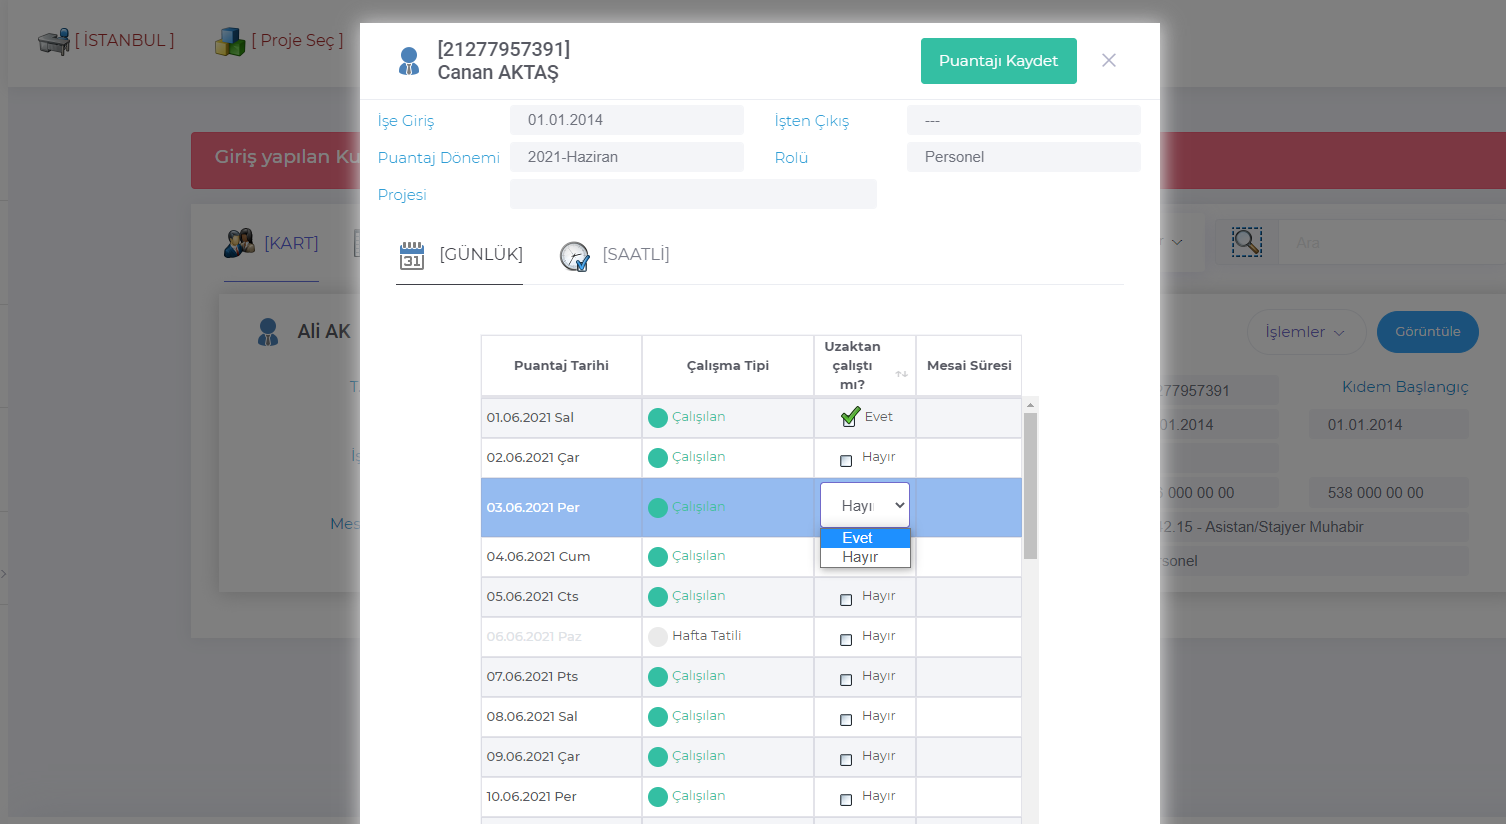Choose Hayır option in the dropdown list
Viewport: 1506px width, 824px height.
[860, 557]
